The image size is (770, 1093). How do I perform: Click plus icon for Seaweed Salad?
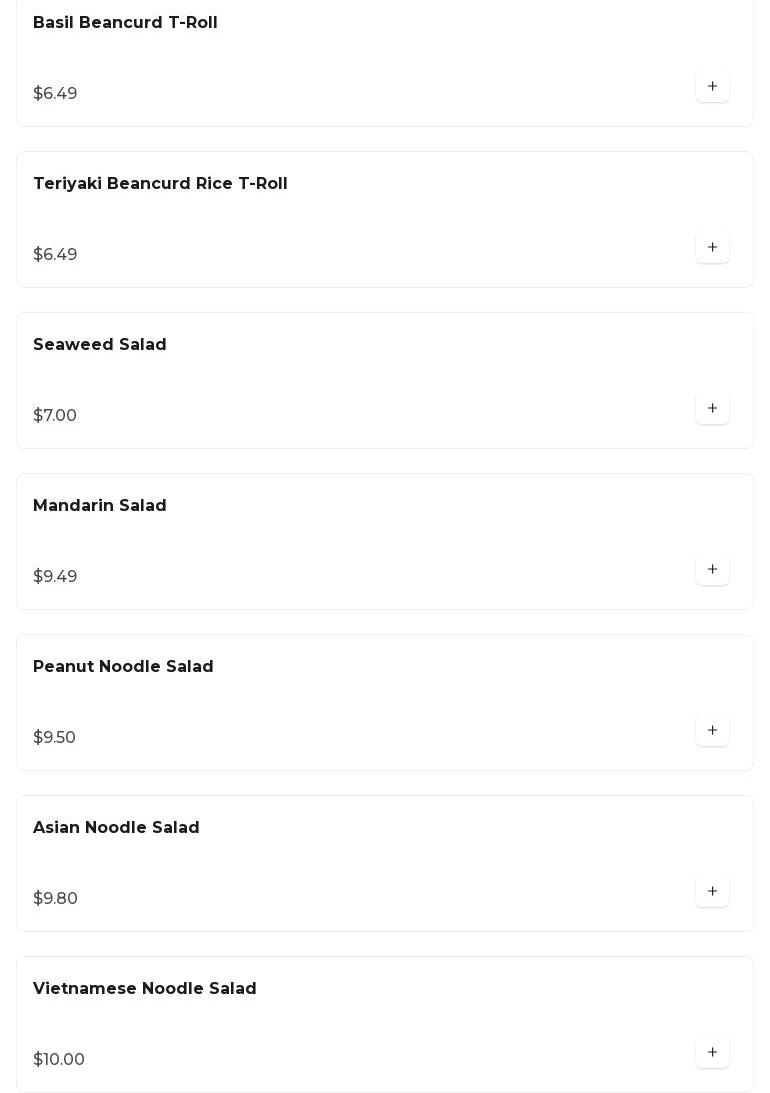712,408
